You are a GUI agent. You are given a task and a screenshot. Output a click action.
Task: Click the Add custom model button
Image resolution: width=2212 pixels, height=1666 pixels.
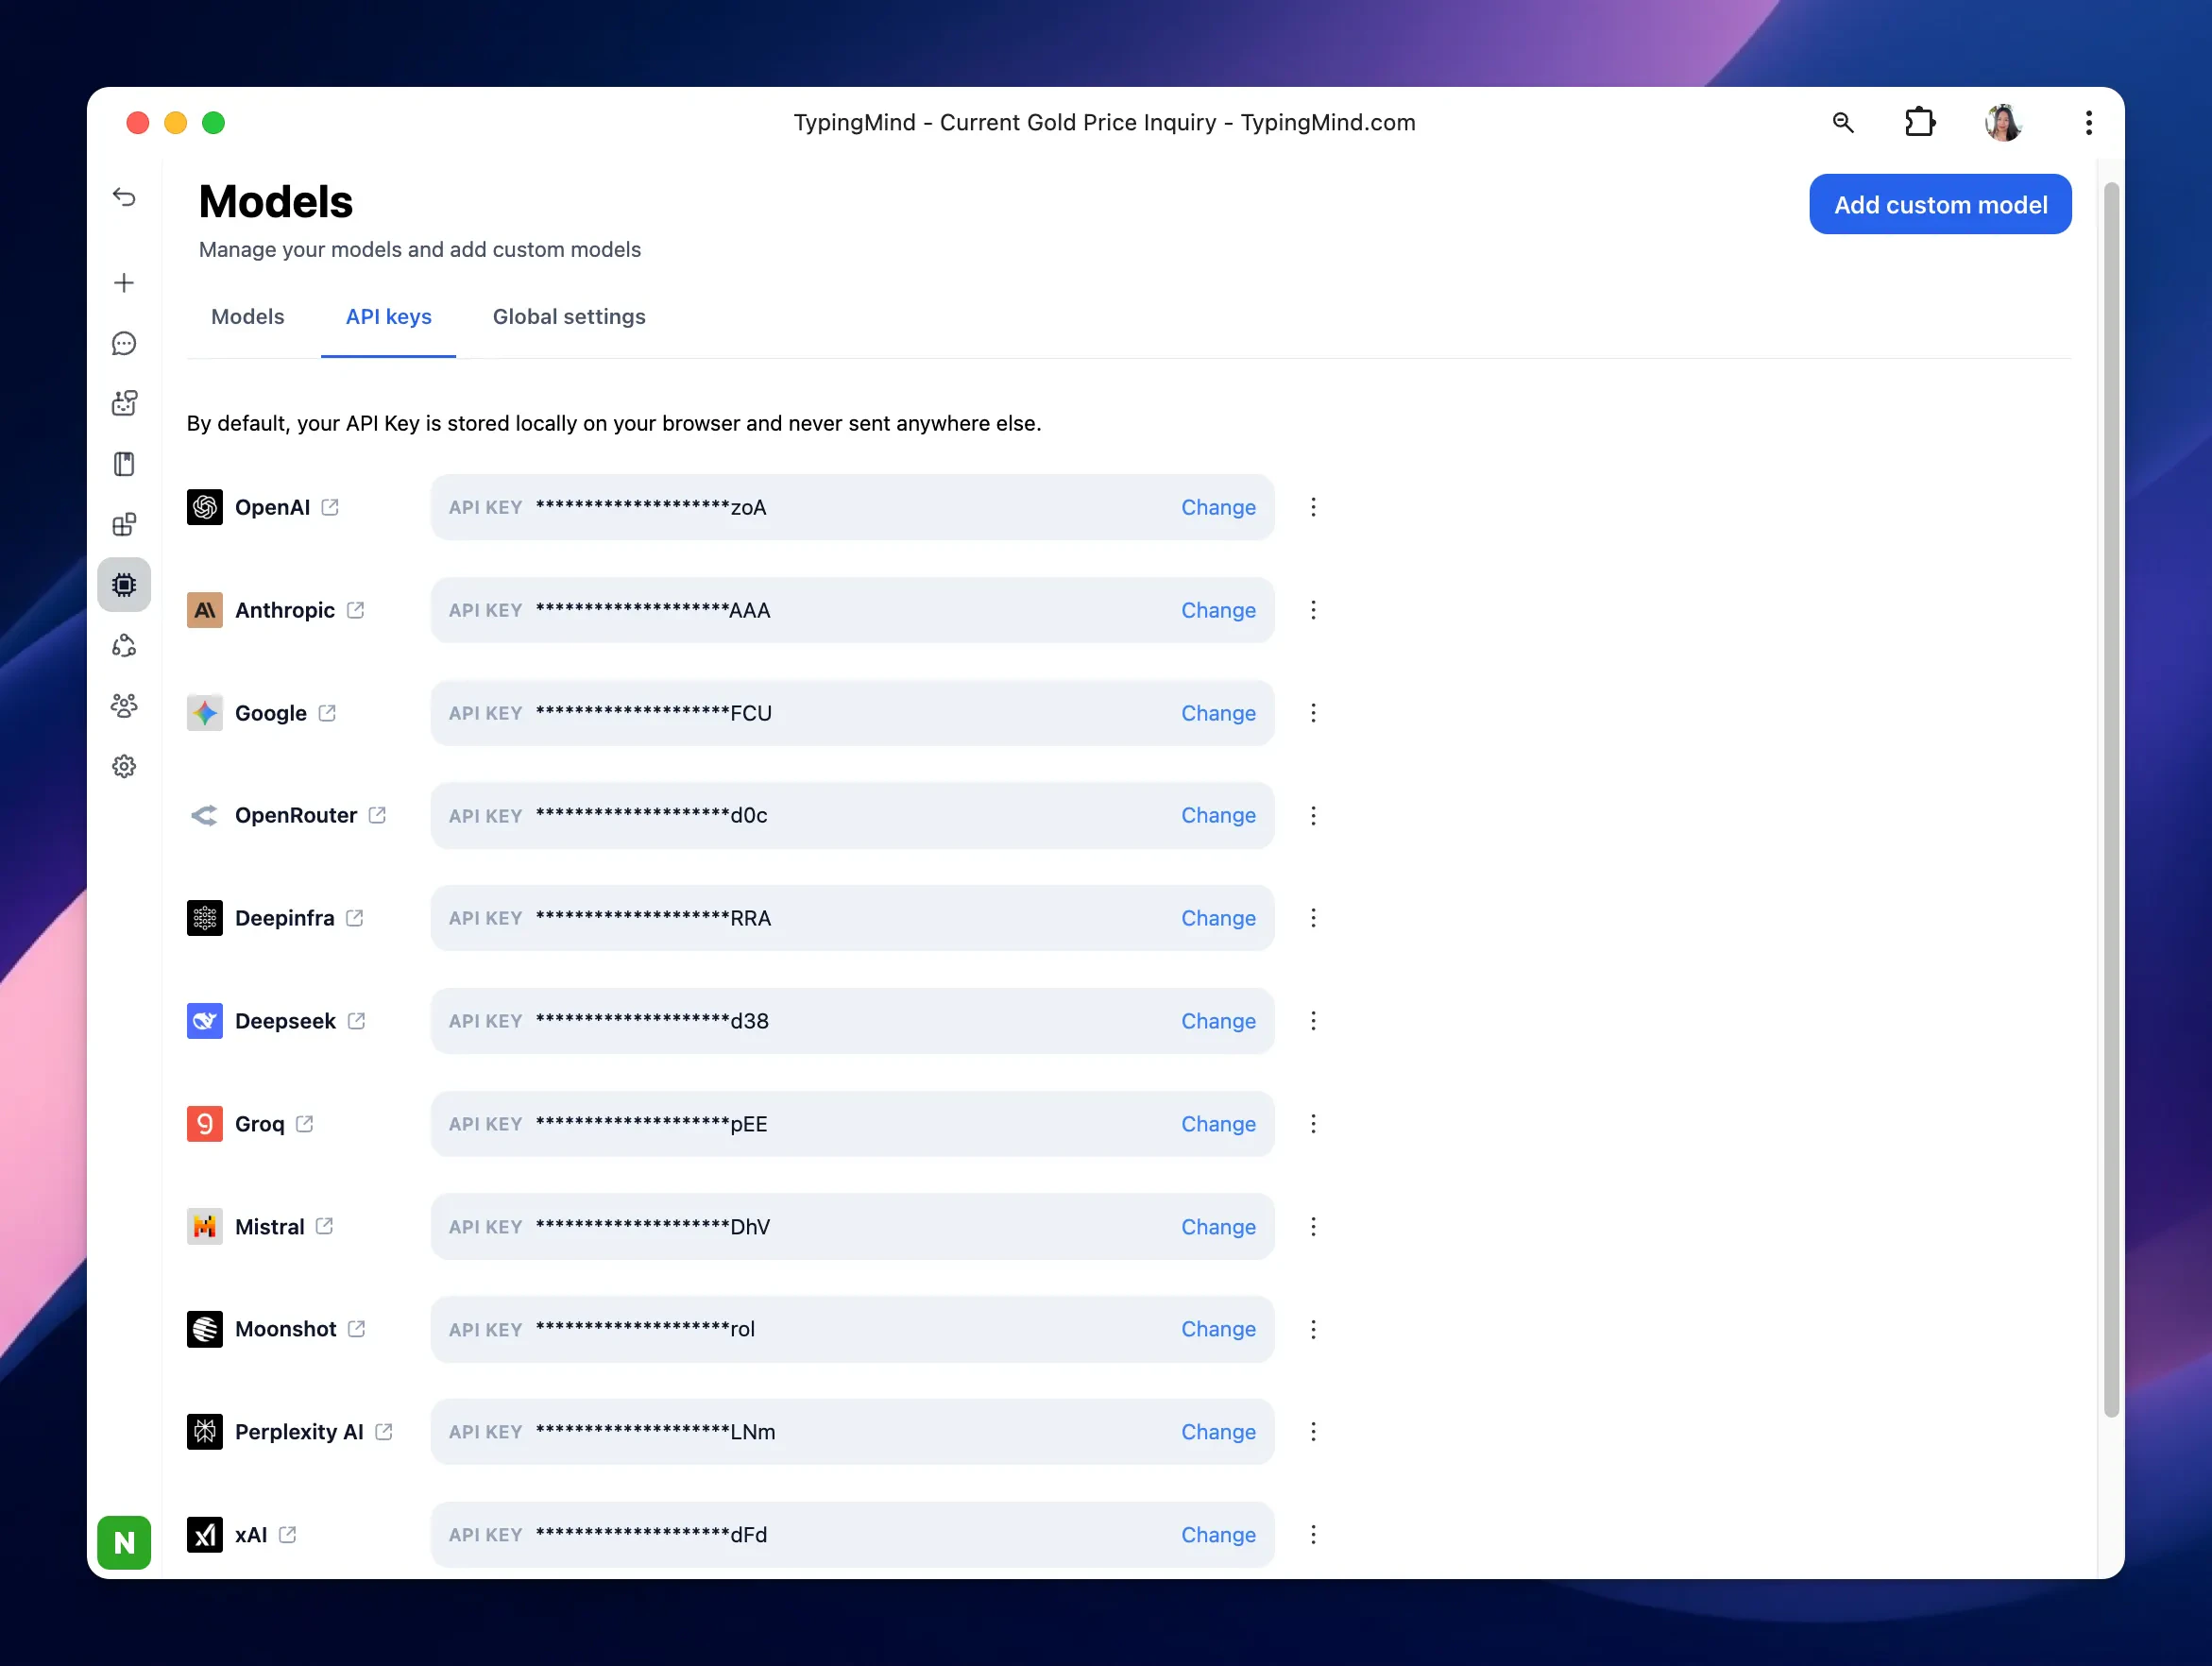point(1940,205)
